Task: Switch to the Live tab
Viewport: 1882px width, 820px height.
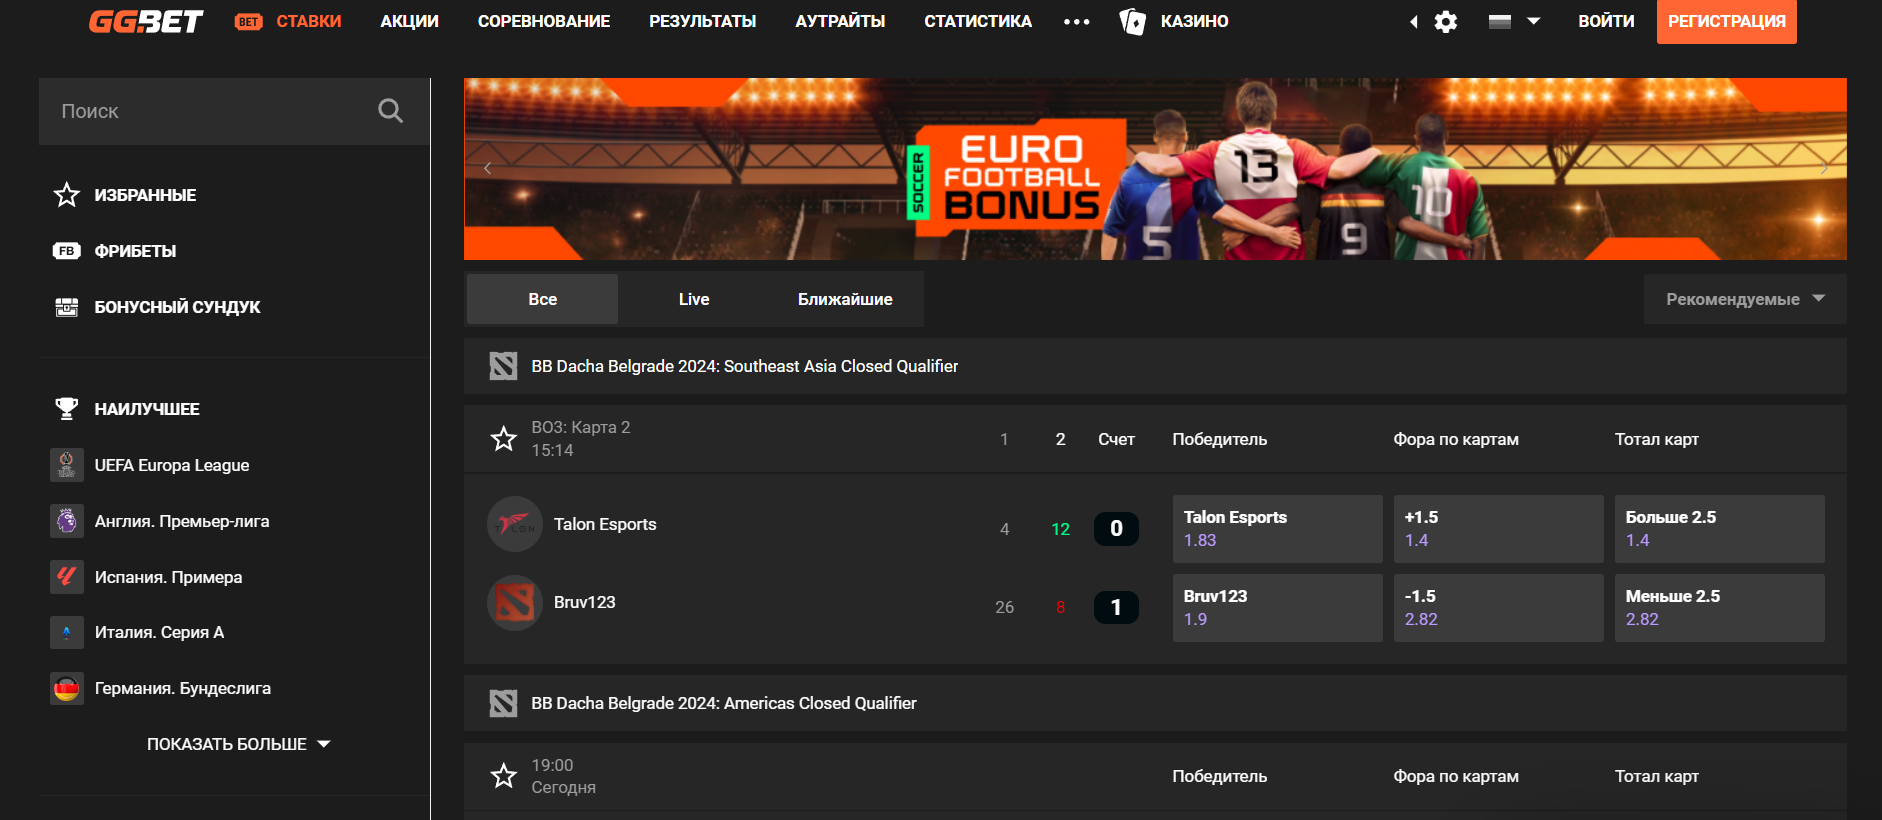Action: tap(693, 299)
